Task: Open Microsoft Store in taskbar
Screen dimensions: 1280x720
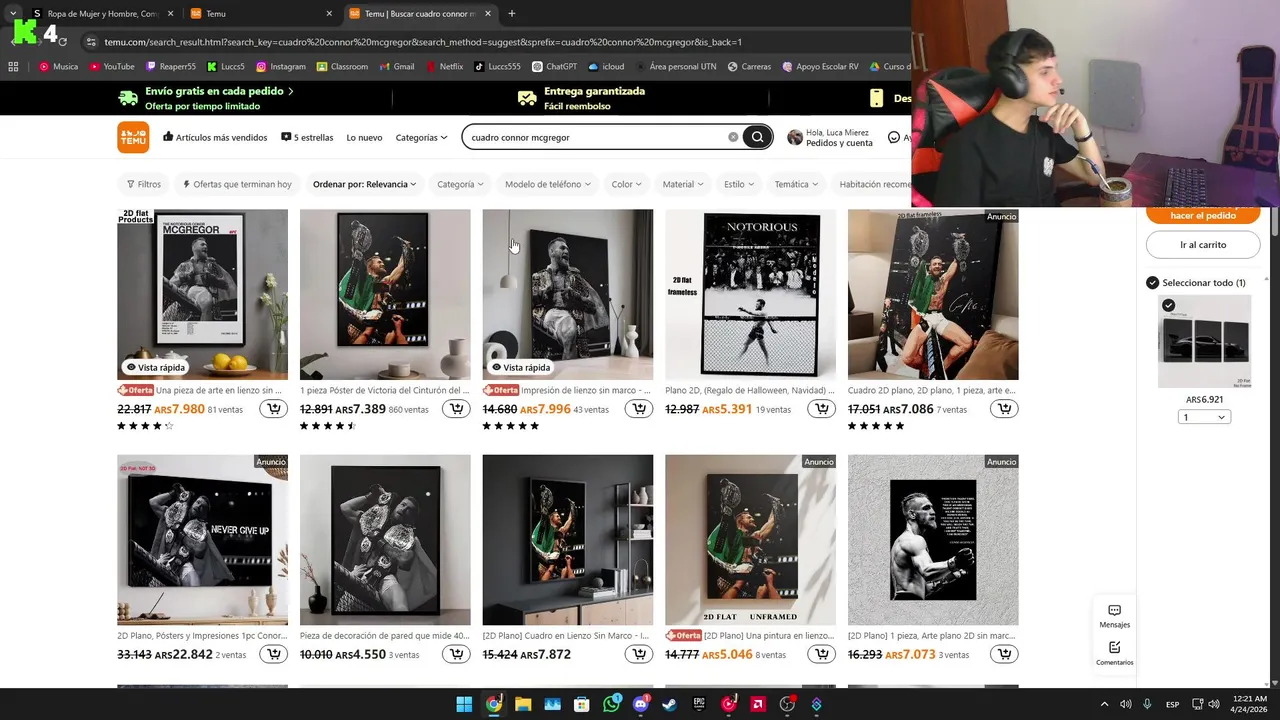Action: tap(582, 704)
